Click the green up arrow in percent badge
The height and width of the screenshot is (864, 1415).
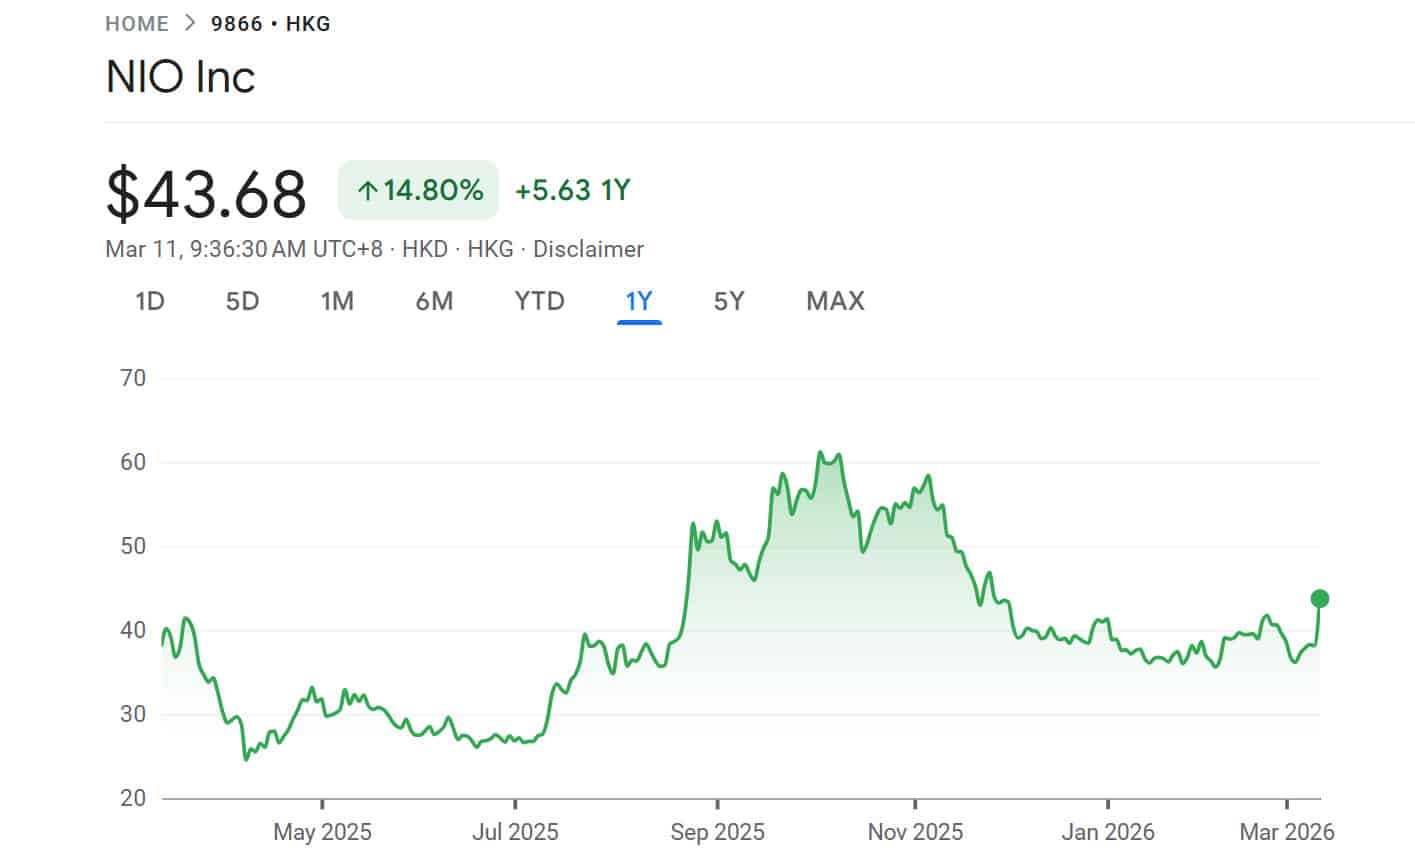click(x=367, y=190)
